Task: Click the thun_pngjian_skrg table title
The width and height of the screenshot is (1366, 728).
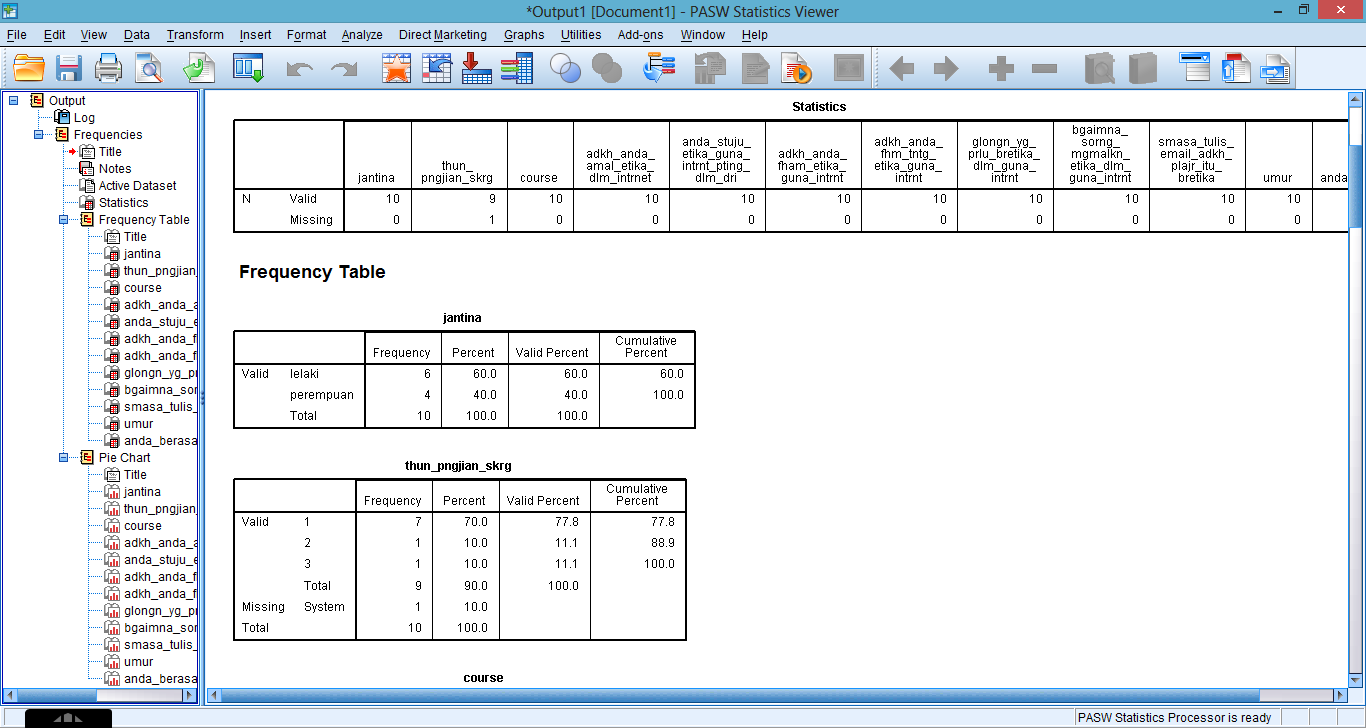Action: pos(458,466)
